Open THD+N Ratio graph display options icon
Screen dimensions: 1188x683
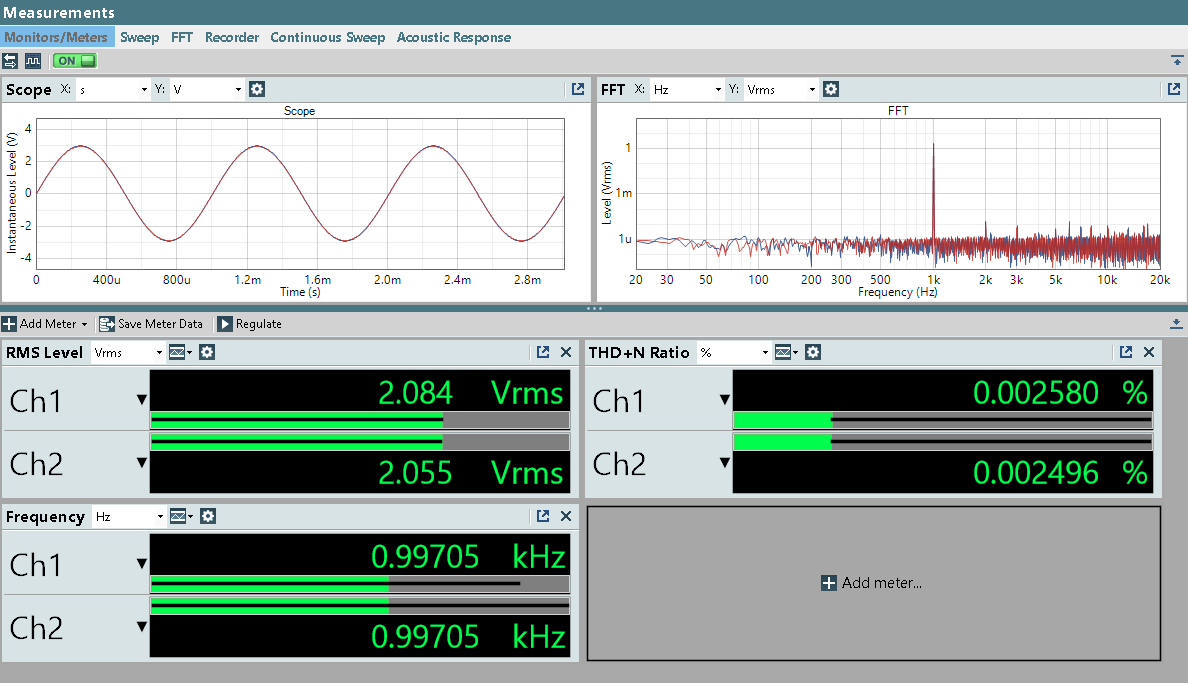tap(786, 352)
